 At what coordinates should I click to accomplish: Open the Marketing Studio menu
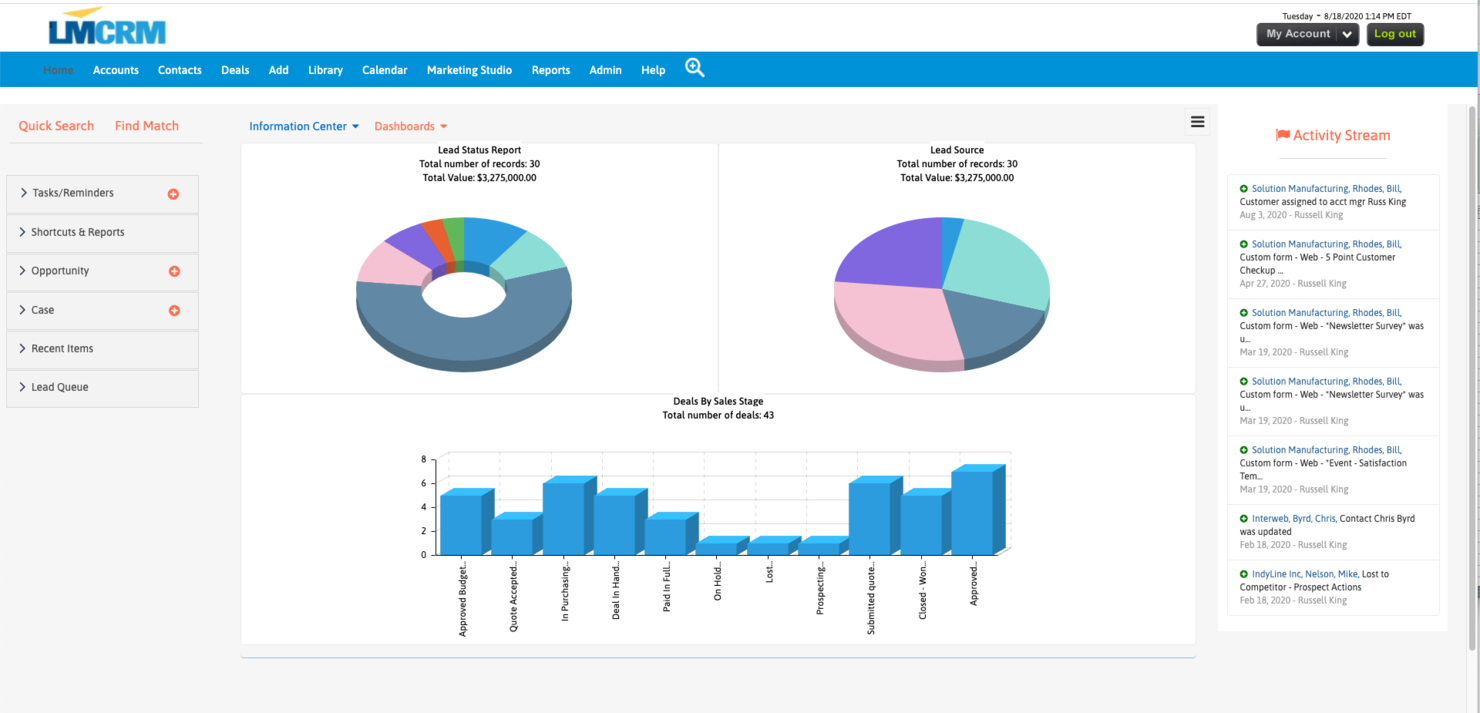click(468, 70)
